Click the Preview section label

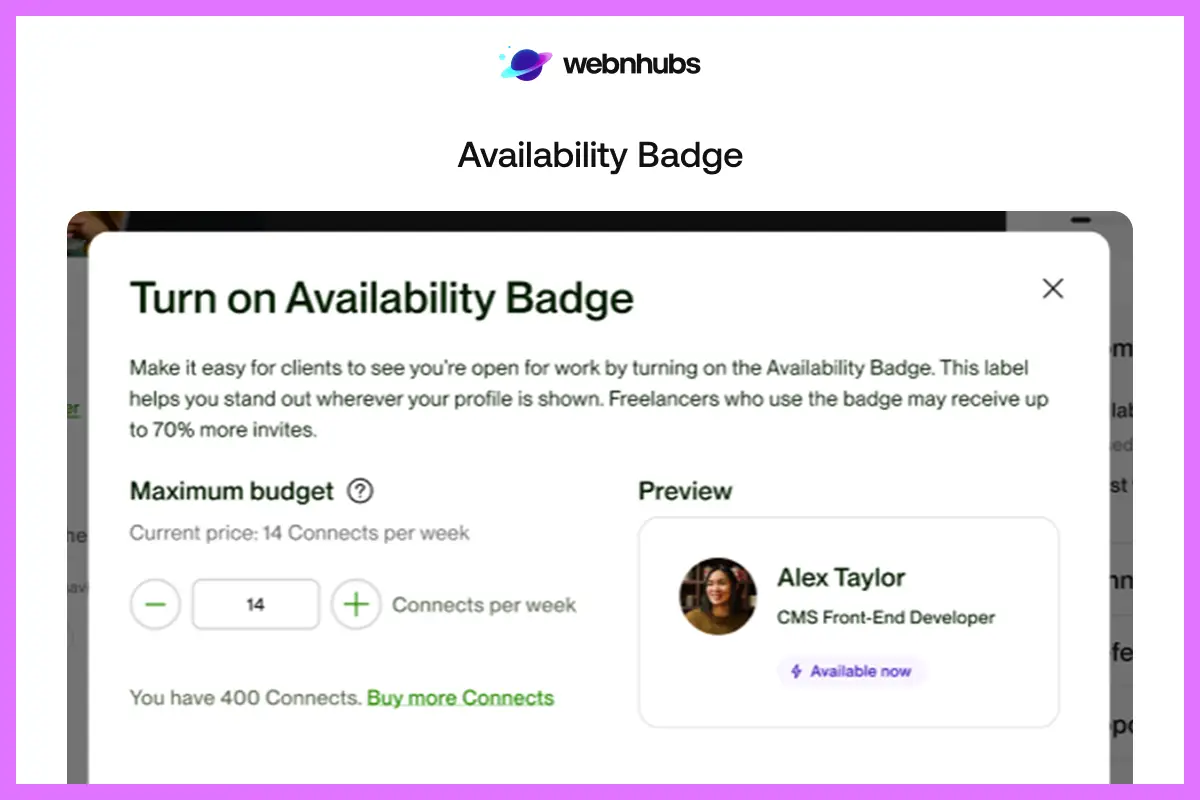click(x=685, y=491)
